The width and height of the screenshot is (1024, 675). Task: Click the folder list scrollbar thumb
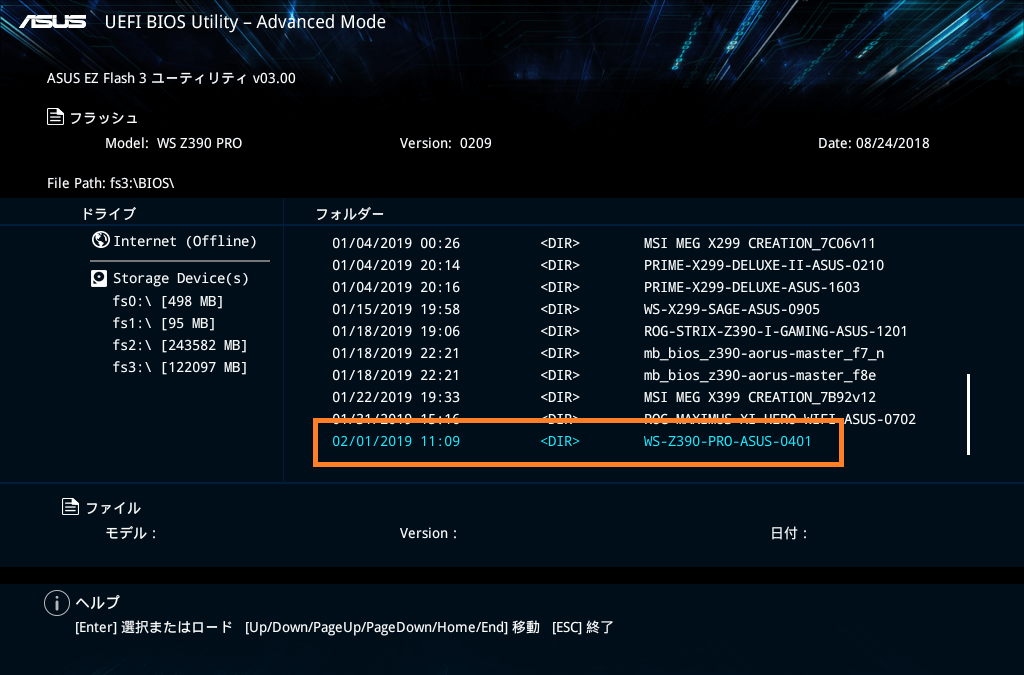click(x=968, y=414)
